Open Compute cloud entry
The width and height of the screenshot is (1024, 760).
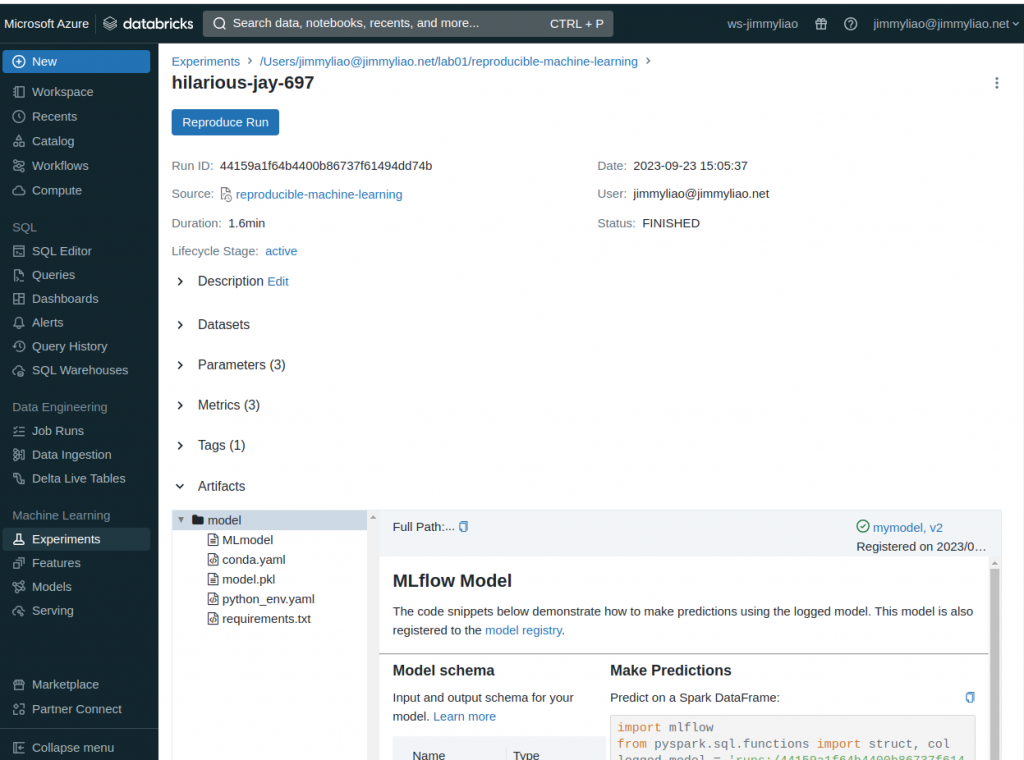point(56,191)
